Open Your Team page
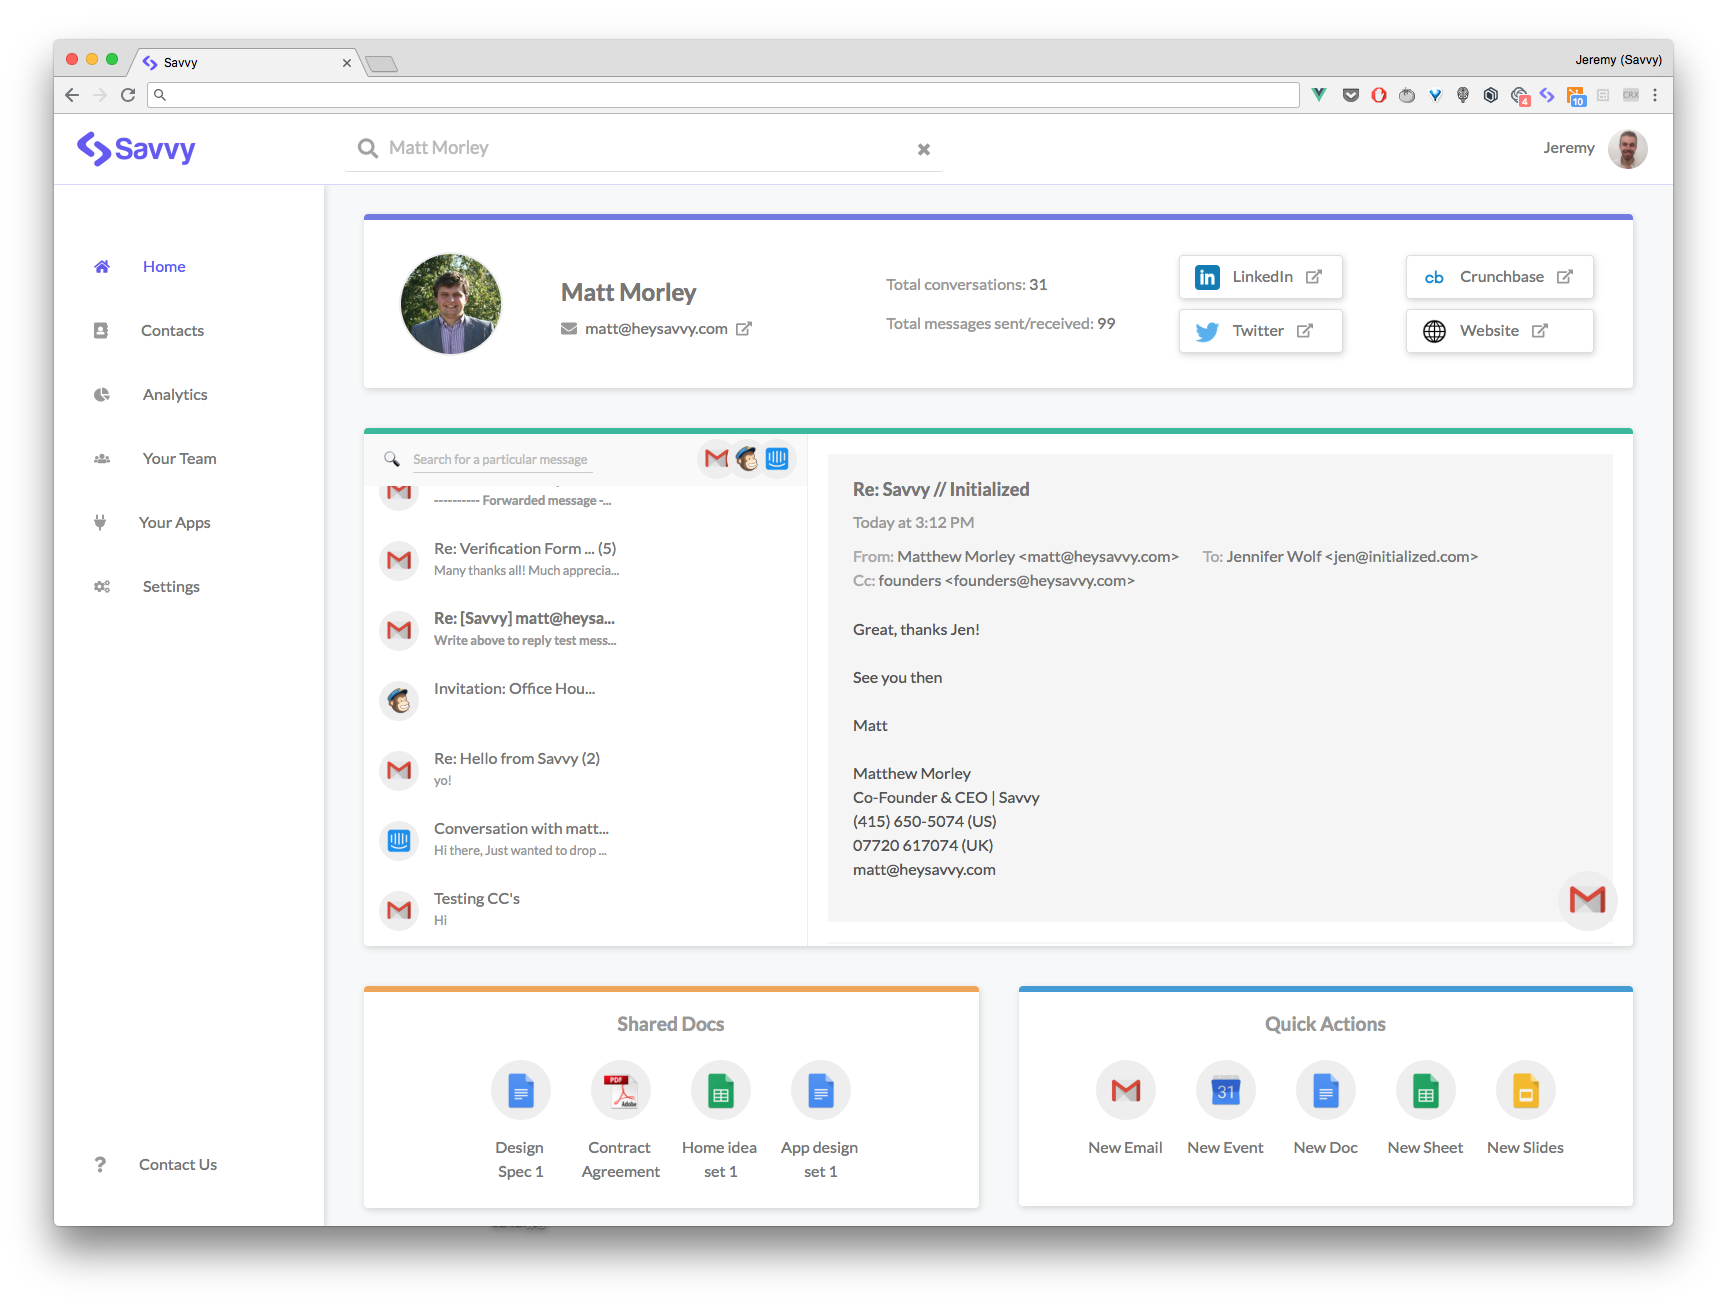 [179, 459]
